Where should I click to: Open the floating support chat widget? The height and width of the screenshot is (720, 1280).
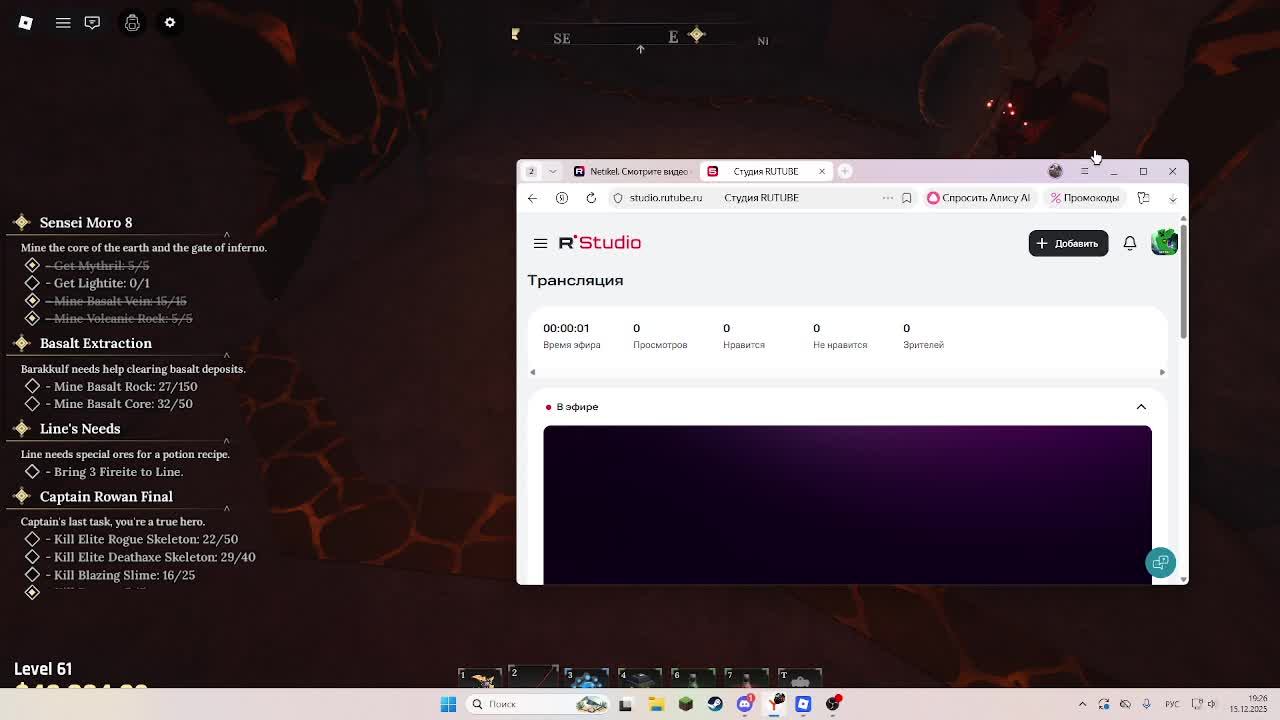1161,562
